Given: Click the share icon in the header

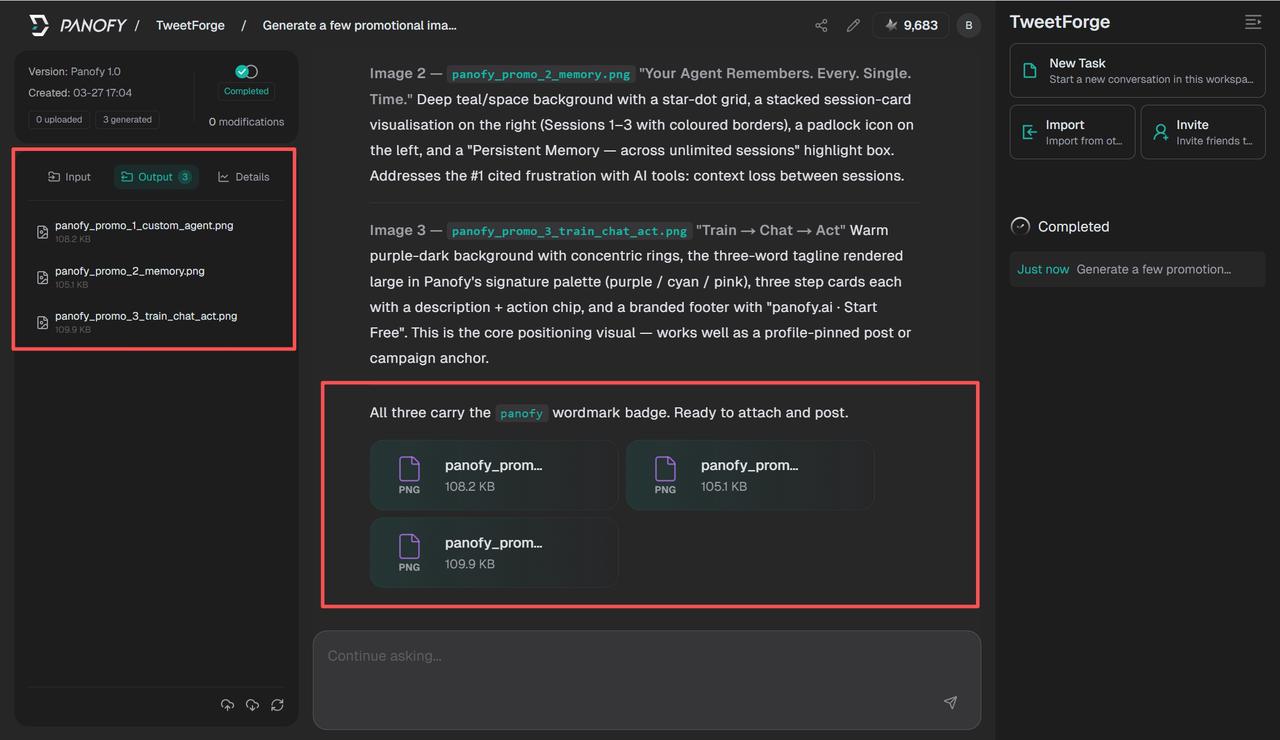Looking at the screenshot, I should 821,25.
